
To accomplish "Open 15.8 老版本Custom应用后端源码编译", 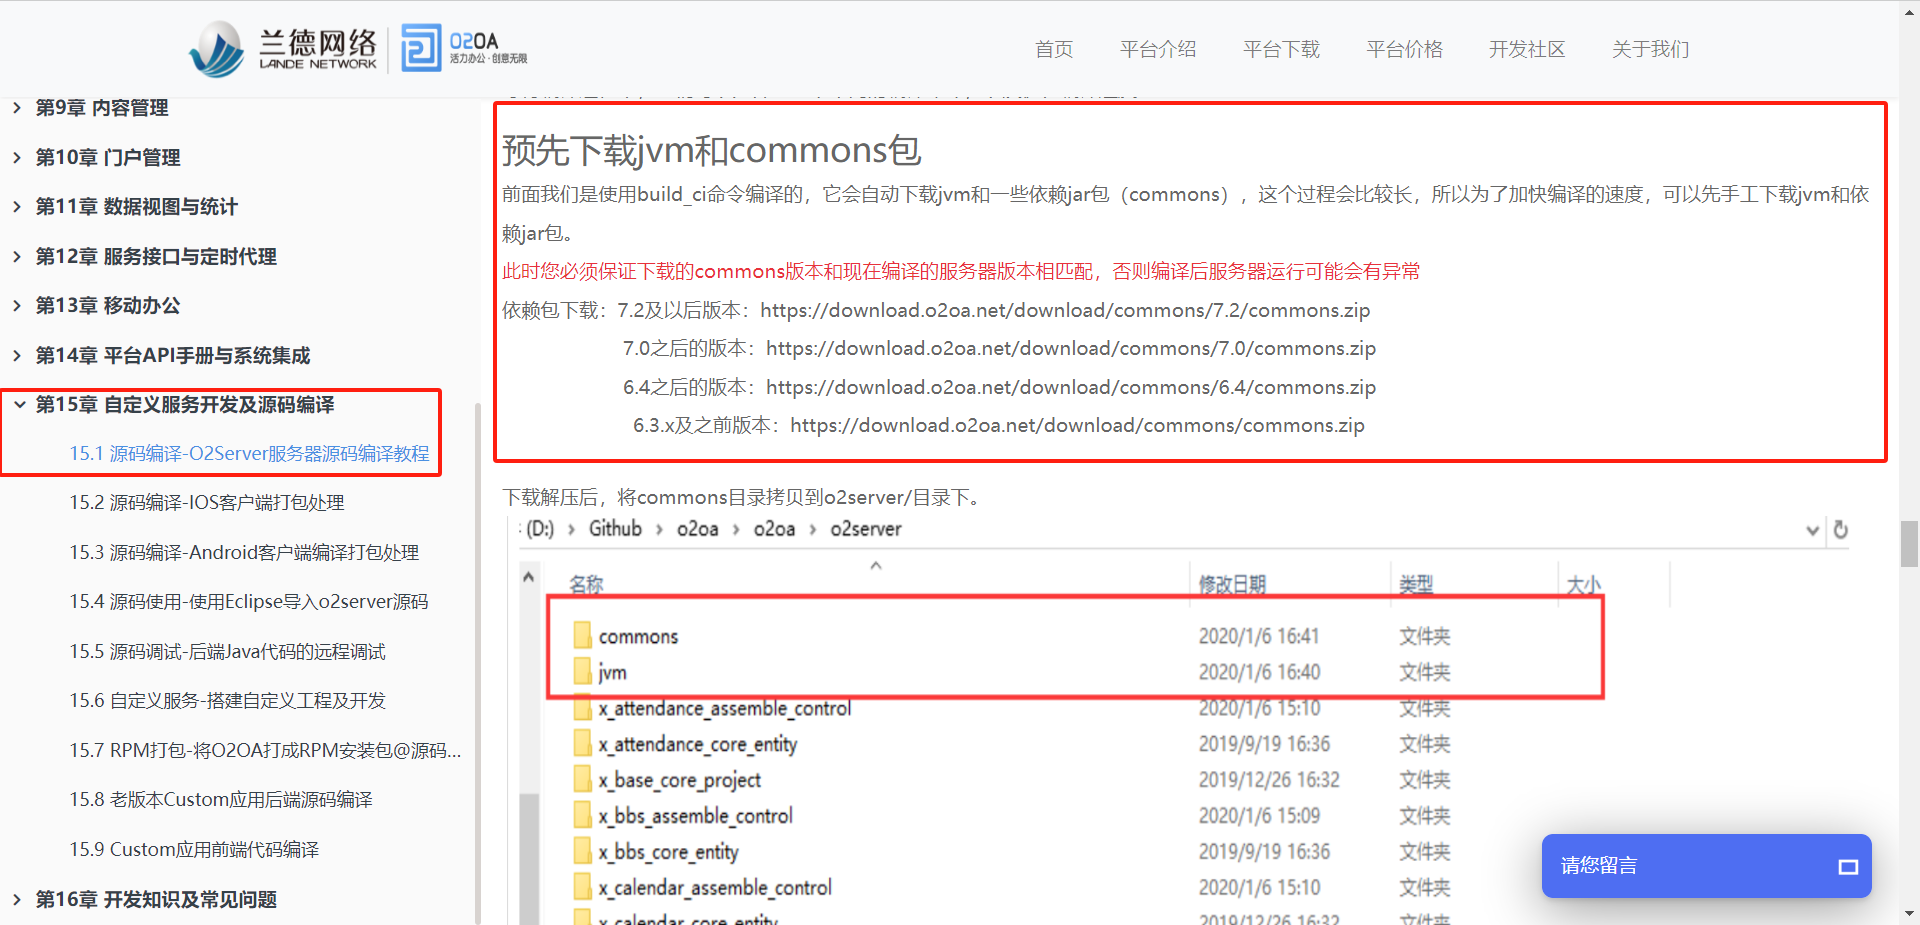I will (x=221, y=800).
